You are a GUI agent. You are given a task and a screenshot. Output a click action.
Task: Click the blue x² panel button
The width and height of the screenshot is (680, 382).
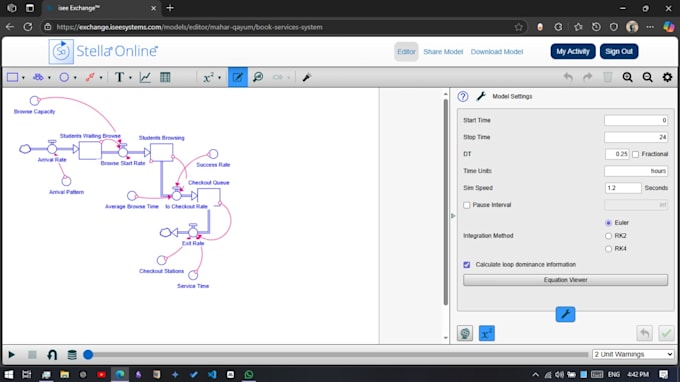(x=487, y=333)
